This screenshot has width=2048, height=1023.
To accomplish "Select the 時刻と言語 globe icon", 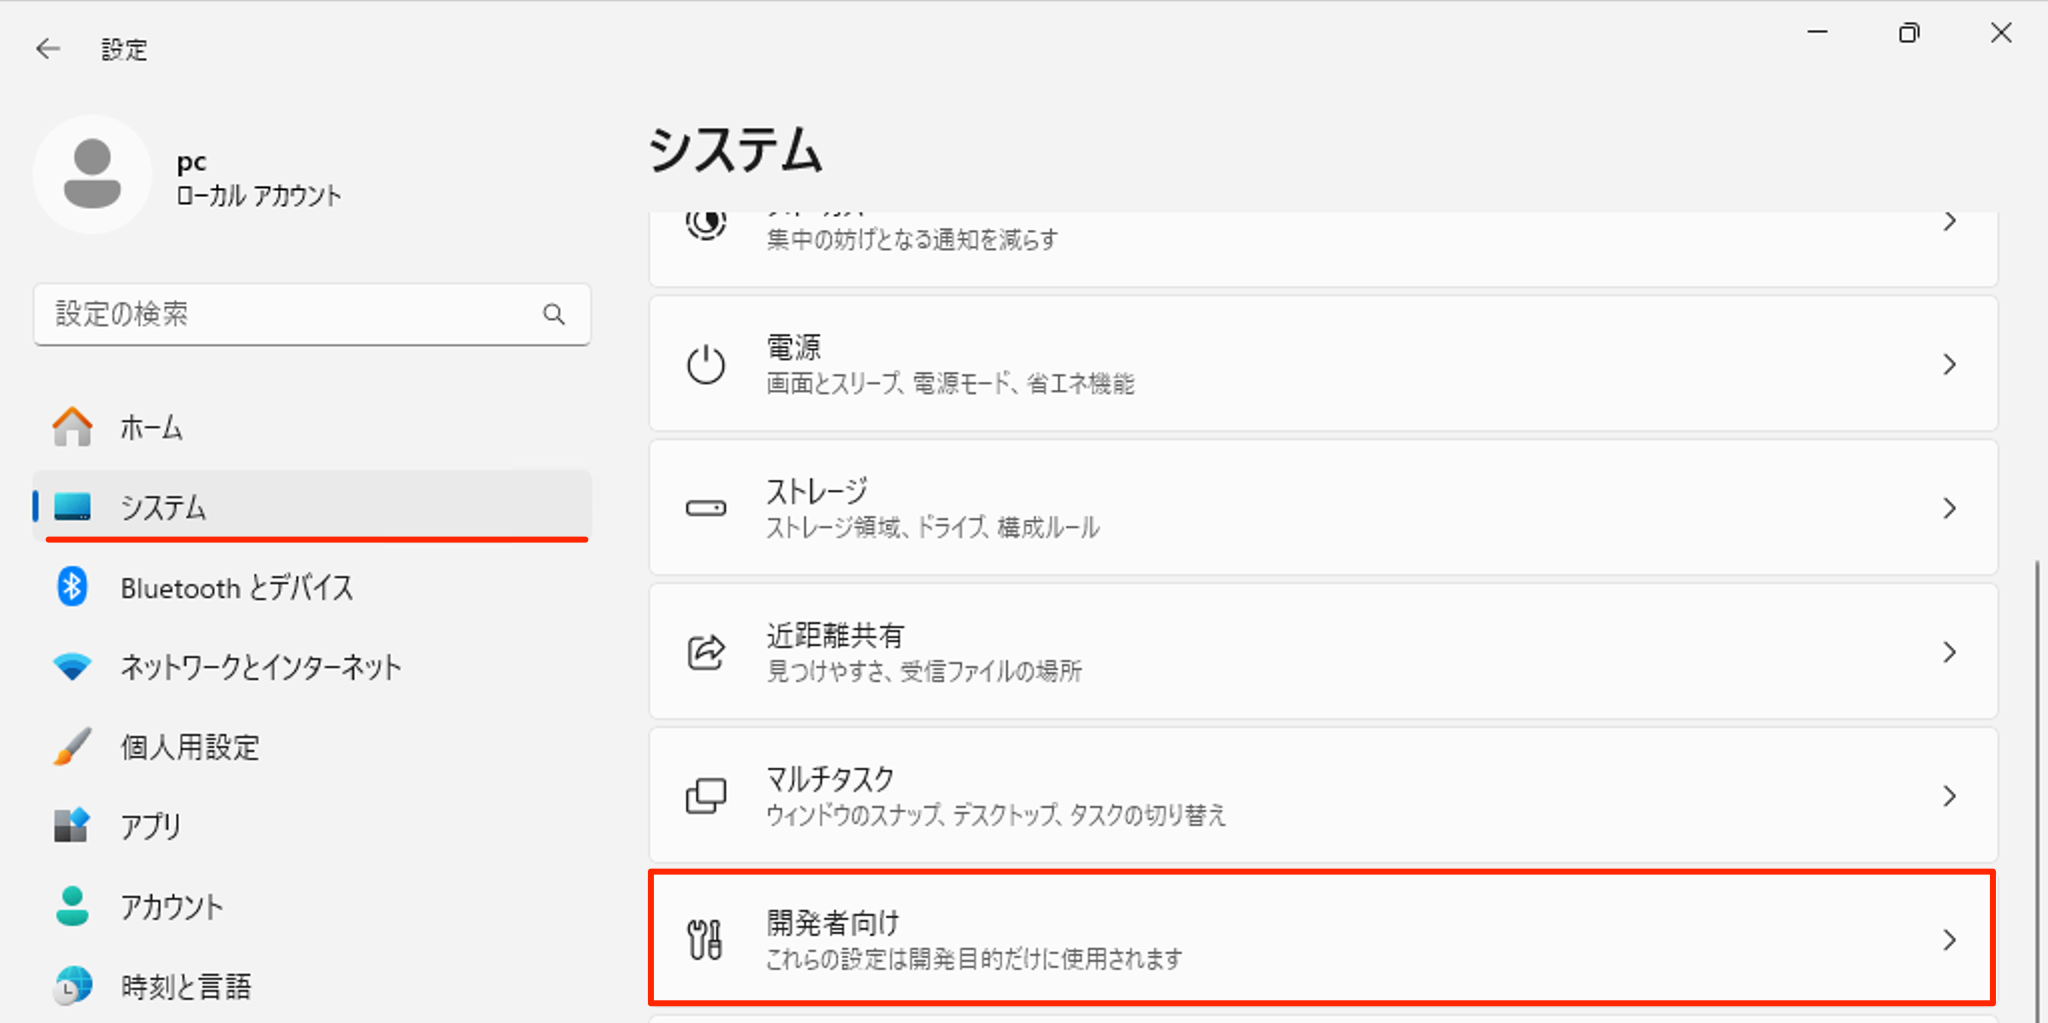I will 71,987.
